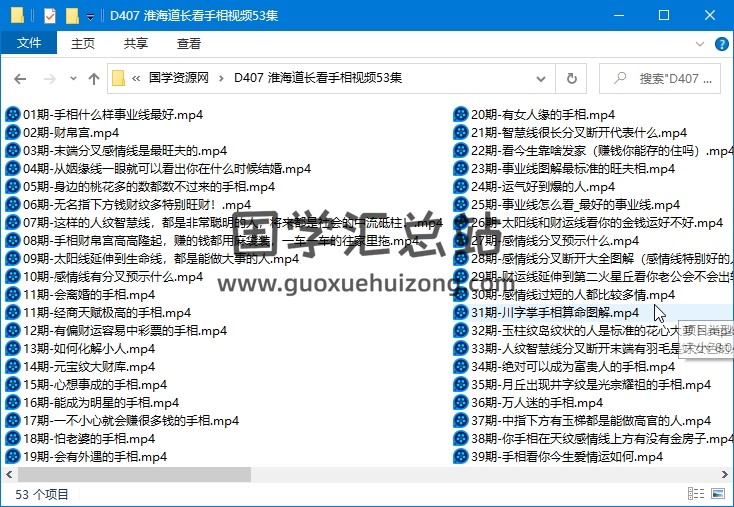
Task: Click the video icon of 39期-手相看你今生爱情运如何.mp4
Action: 461,456
